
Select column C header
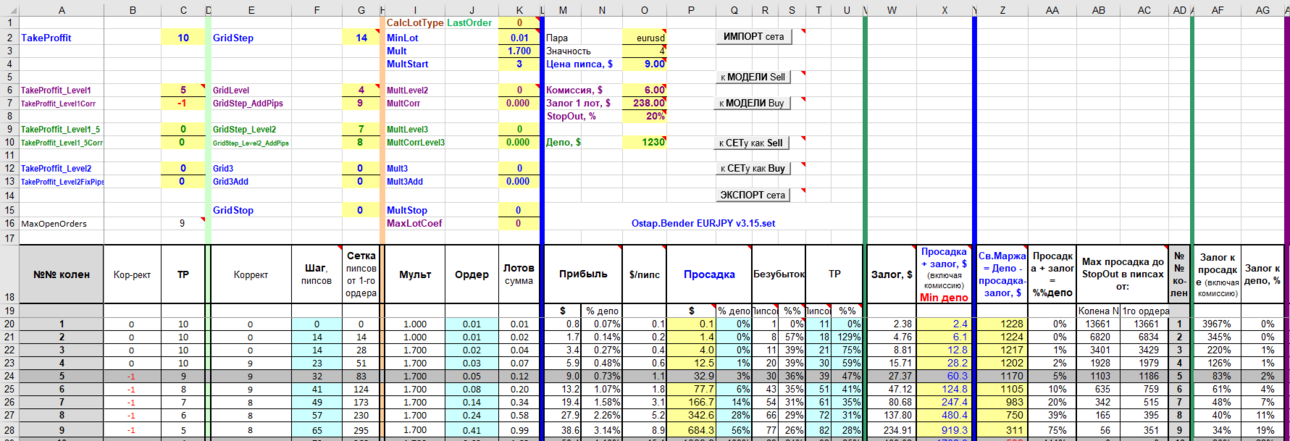(182, 9)
